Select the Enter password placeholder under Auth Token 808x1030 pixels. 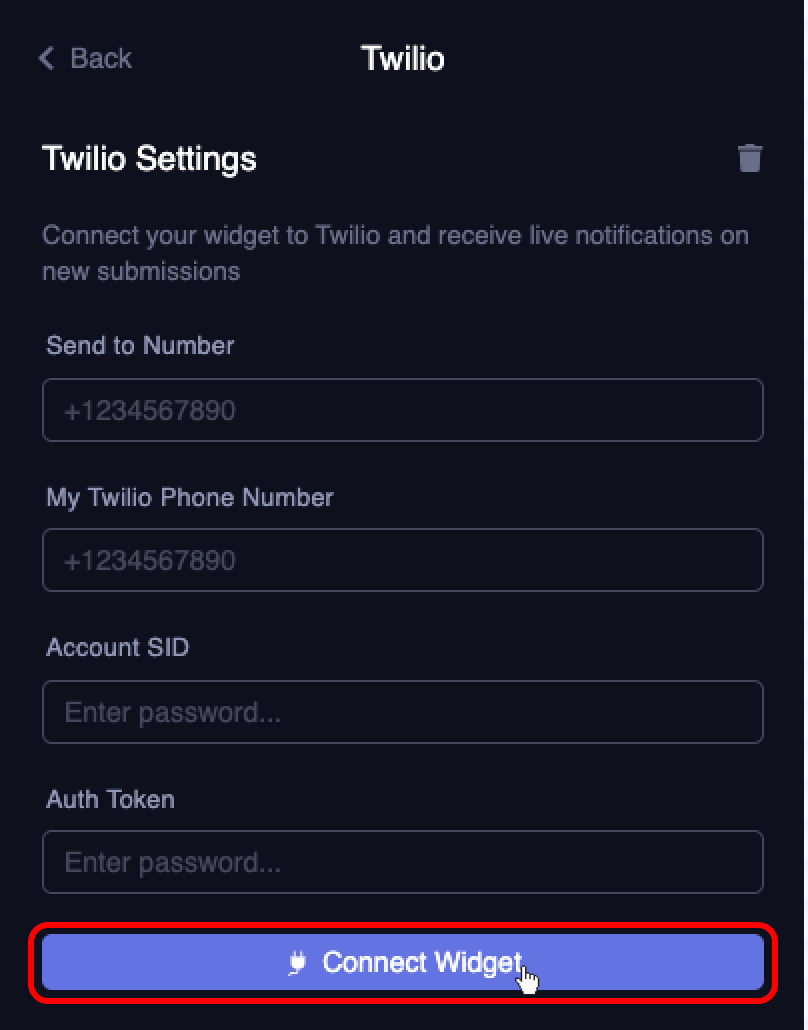point(173,862)
